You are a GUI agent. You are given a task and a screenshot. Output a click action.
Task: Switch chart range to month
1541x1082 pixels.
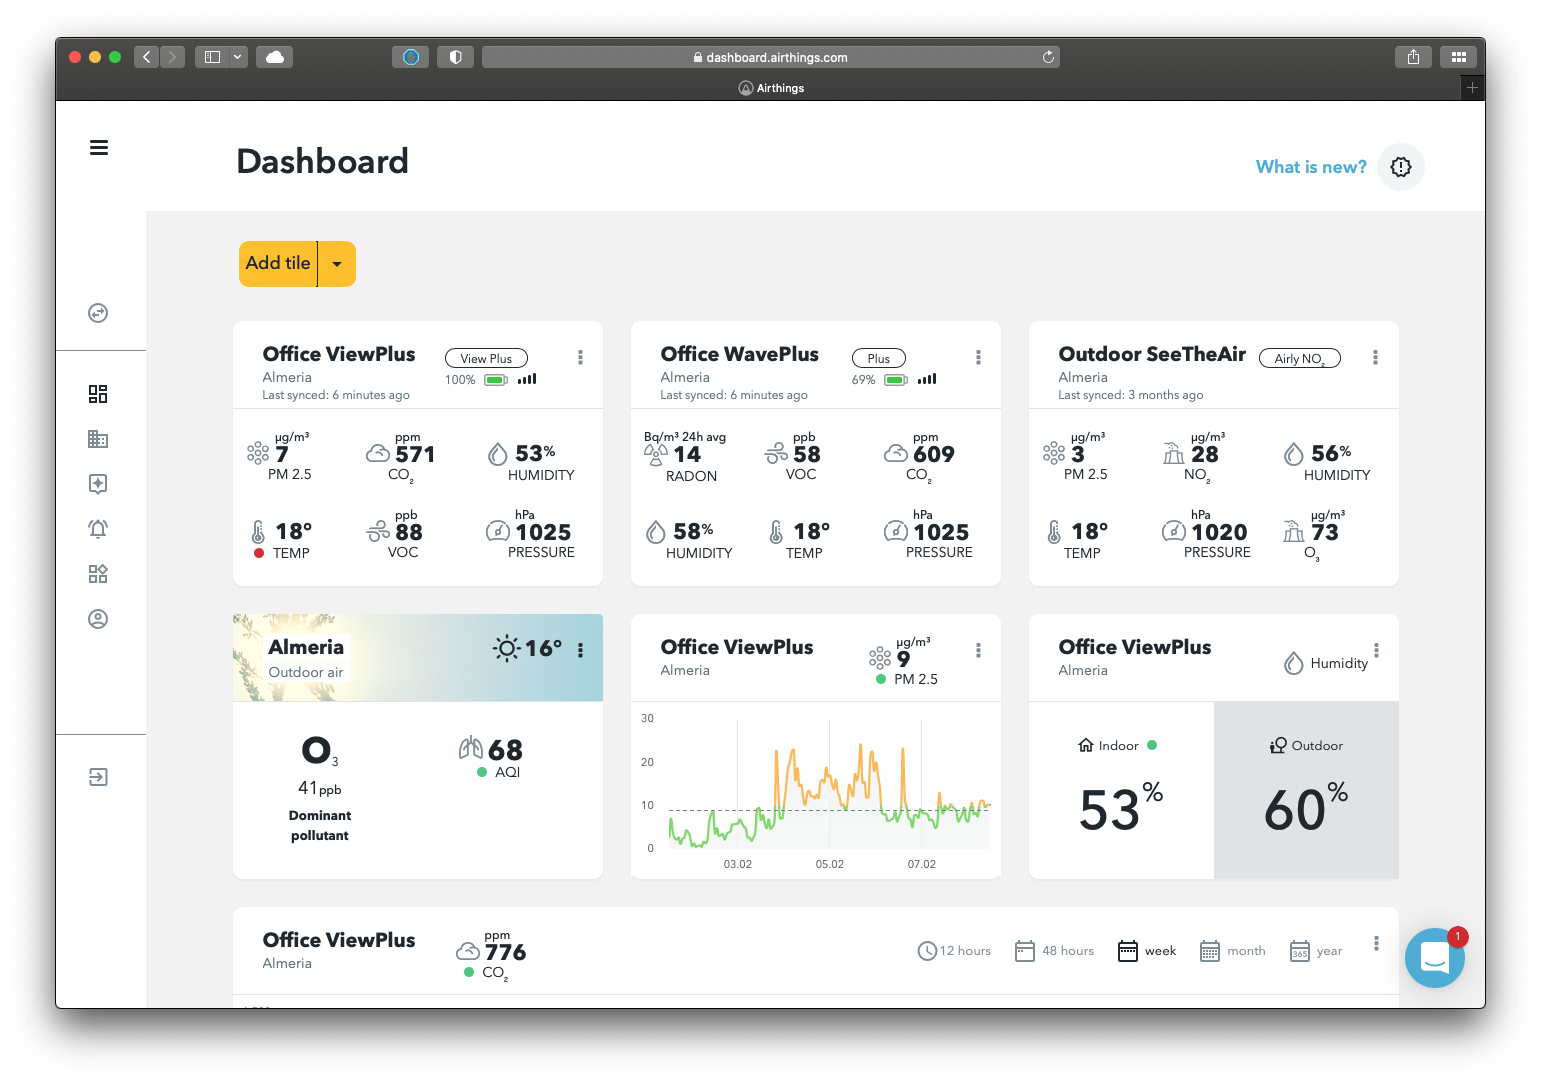(1232, 951)
